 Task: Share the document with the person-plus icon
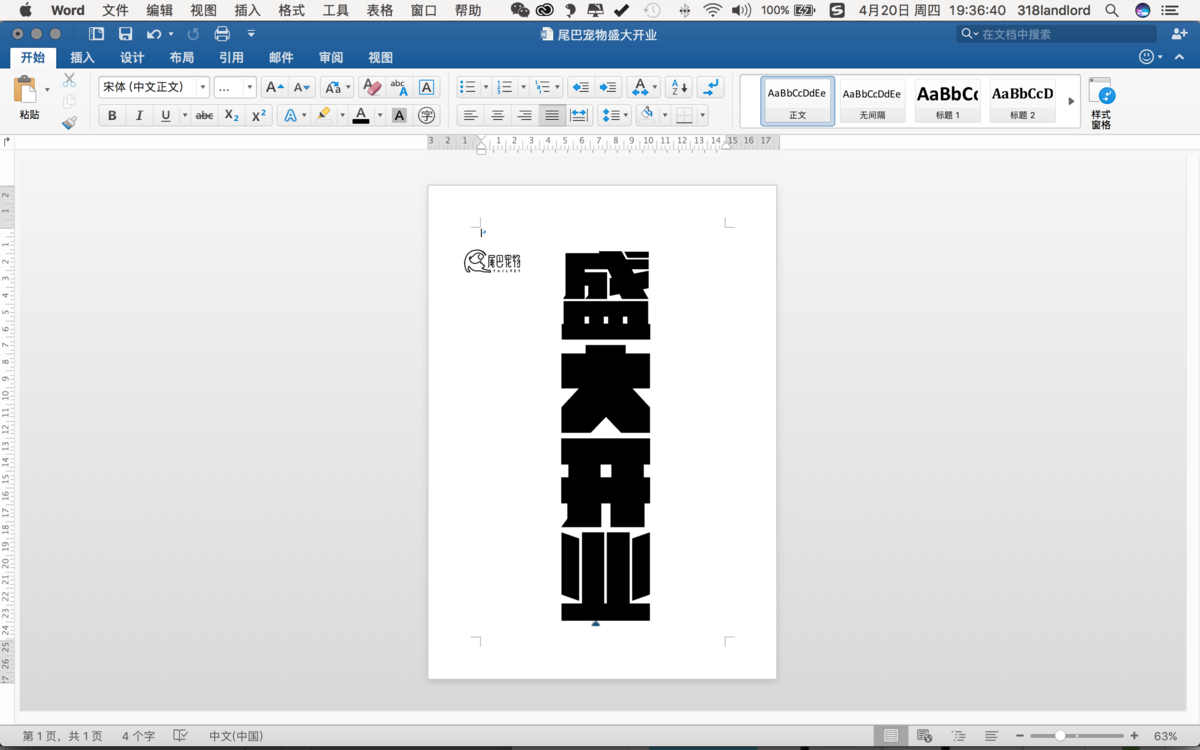pos(1179,34)
